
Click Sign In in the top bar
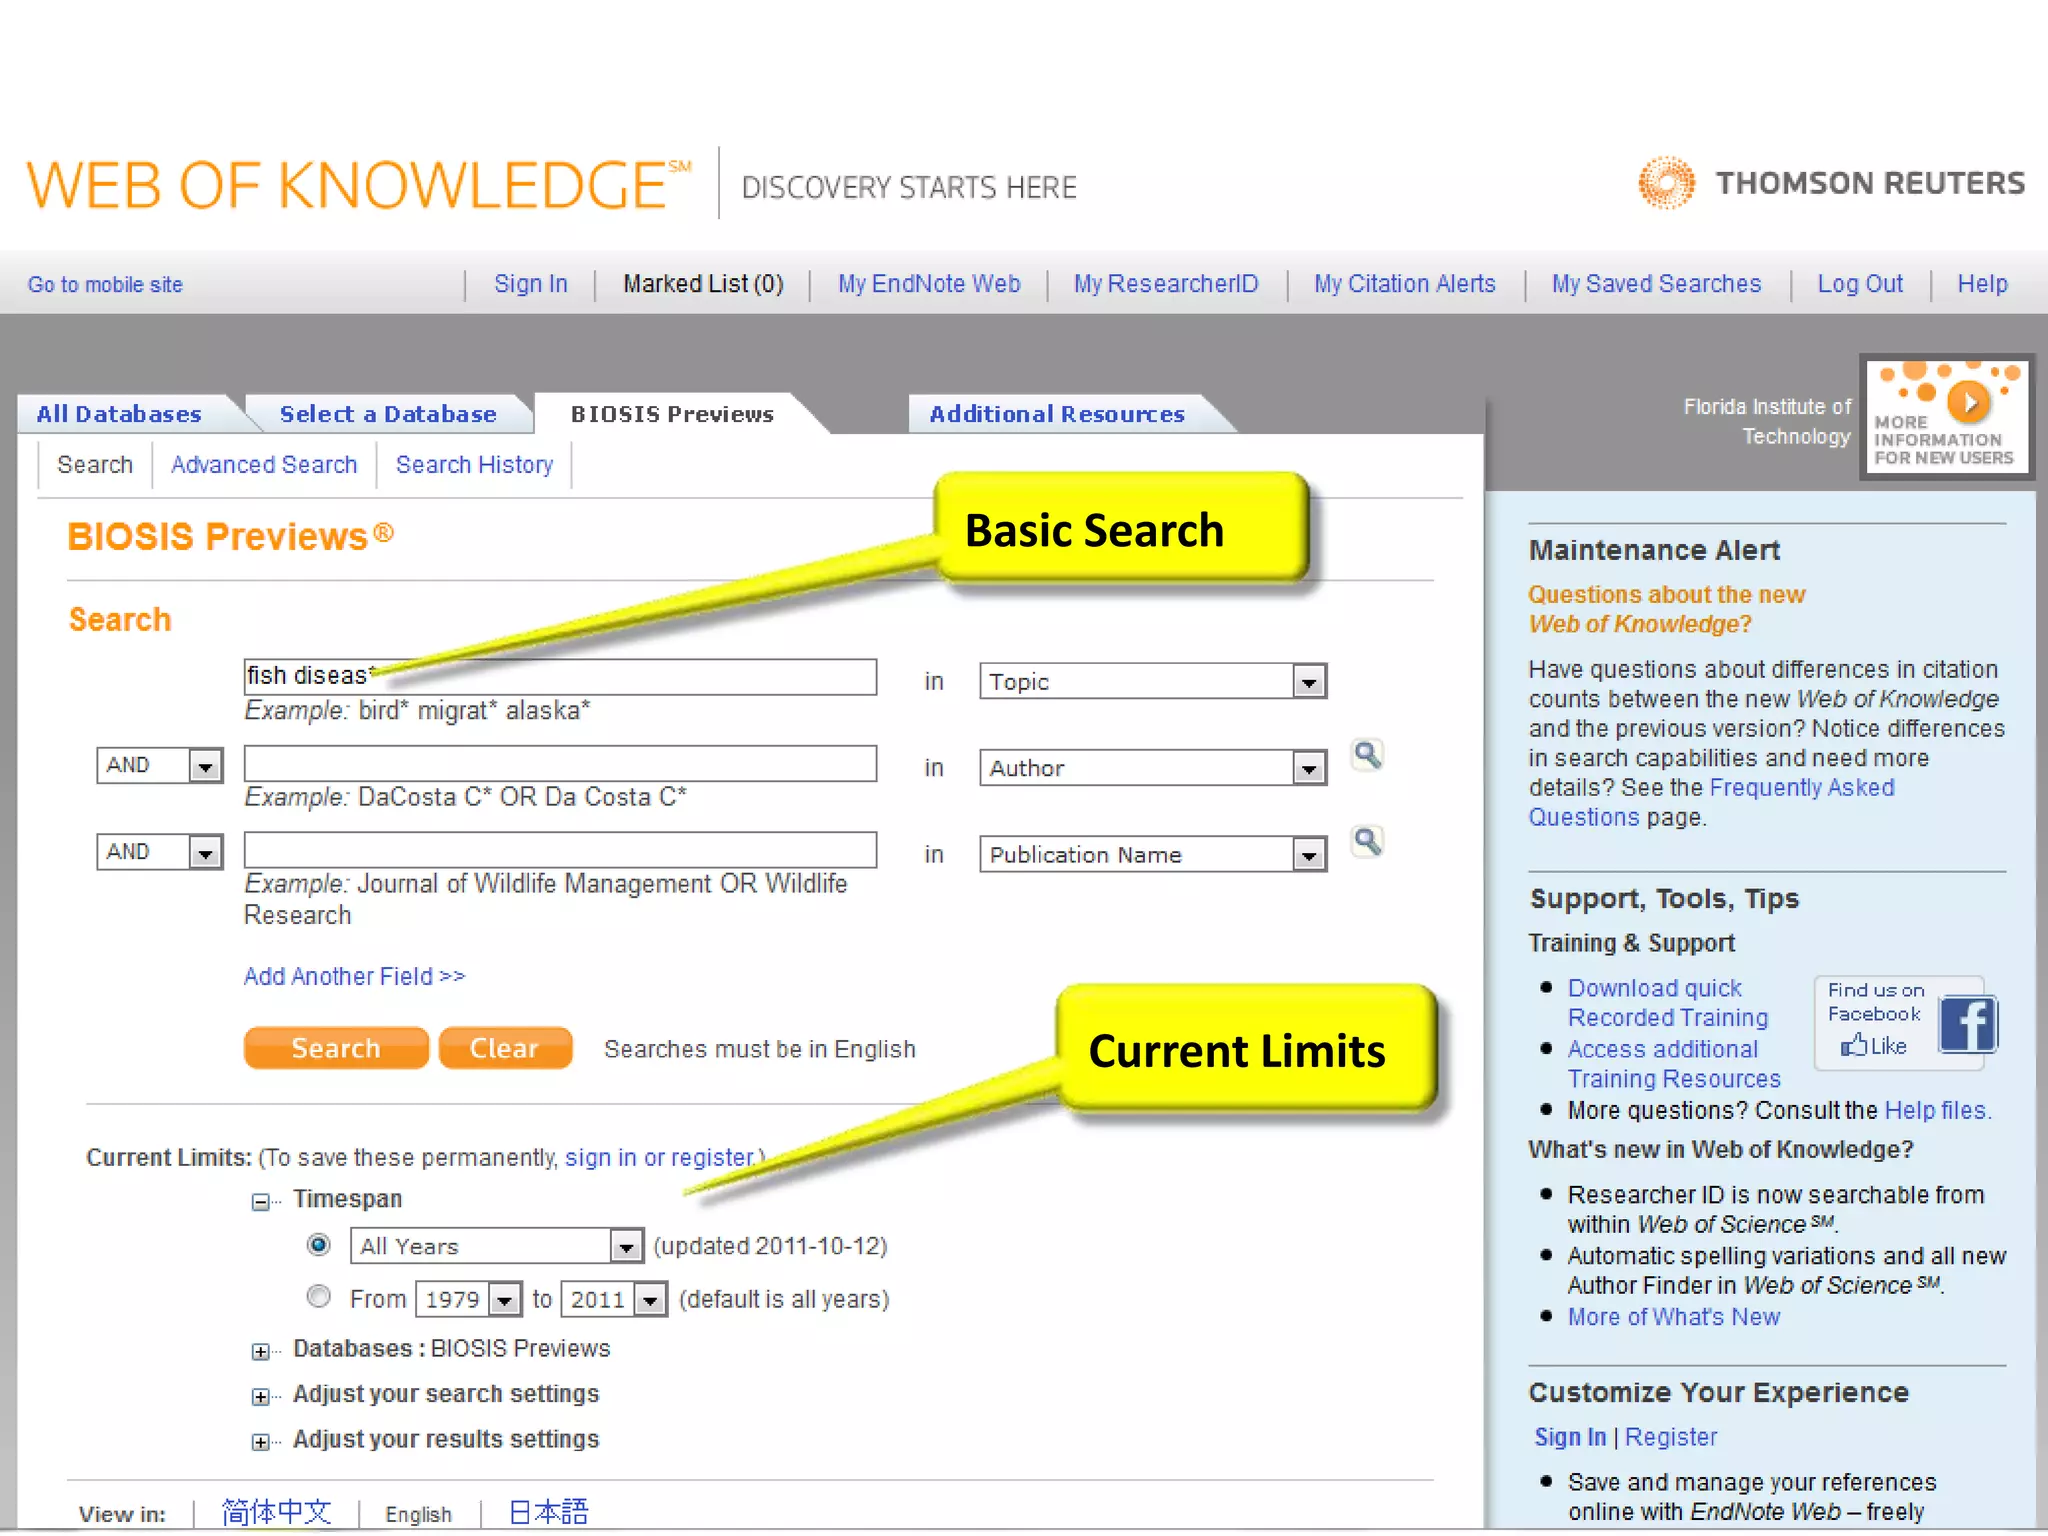point(531,284)
